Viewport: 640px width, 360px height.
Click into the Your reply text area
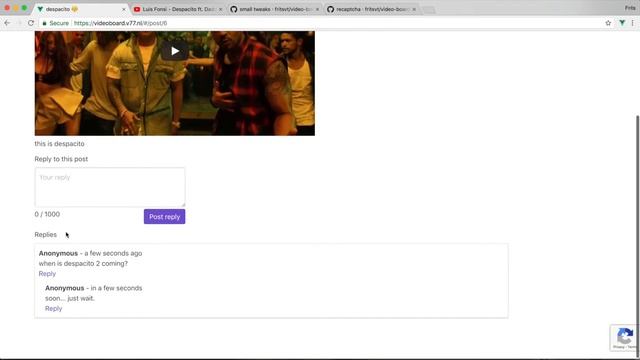tap(110, 187)
